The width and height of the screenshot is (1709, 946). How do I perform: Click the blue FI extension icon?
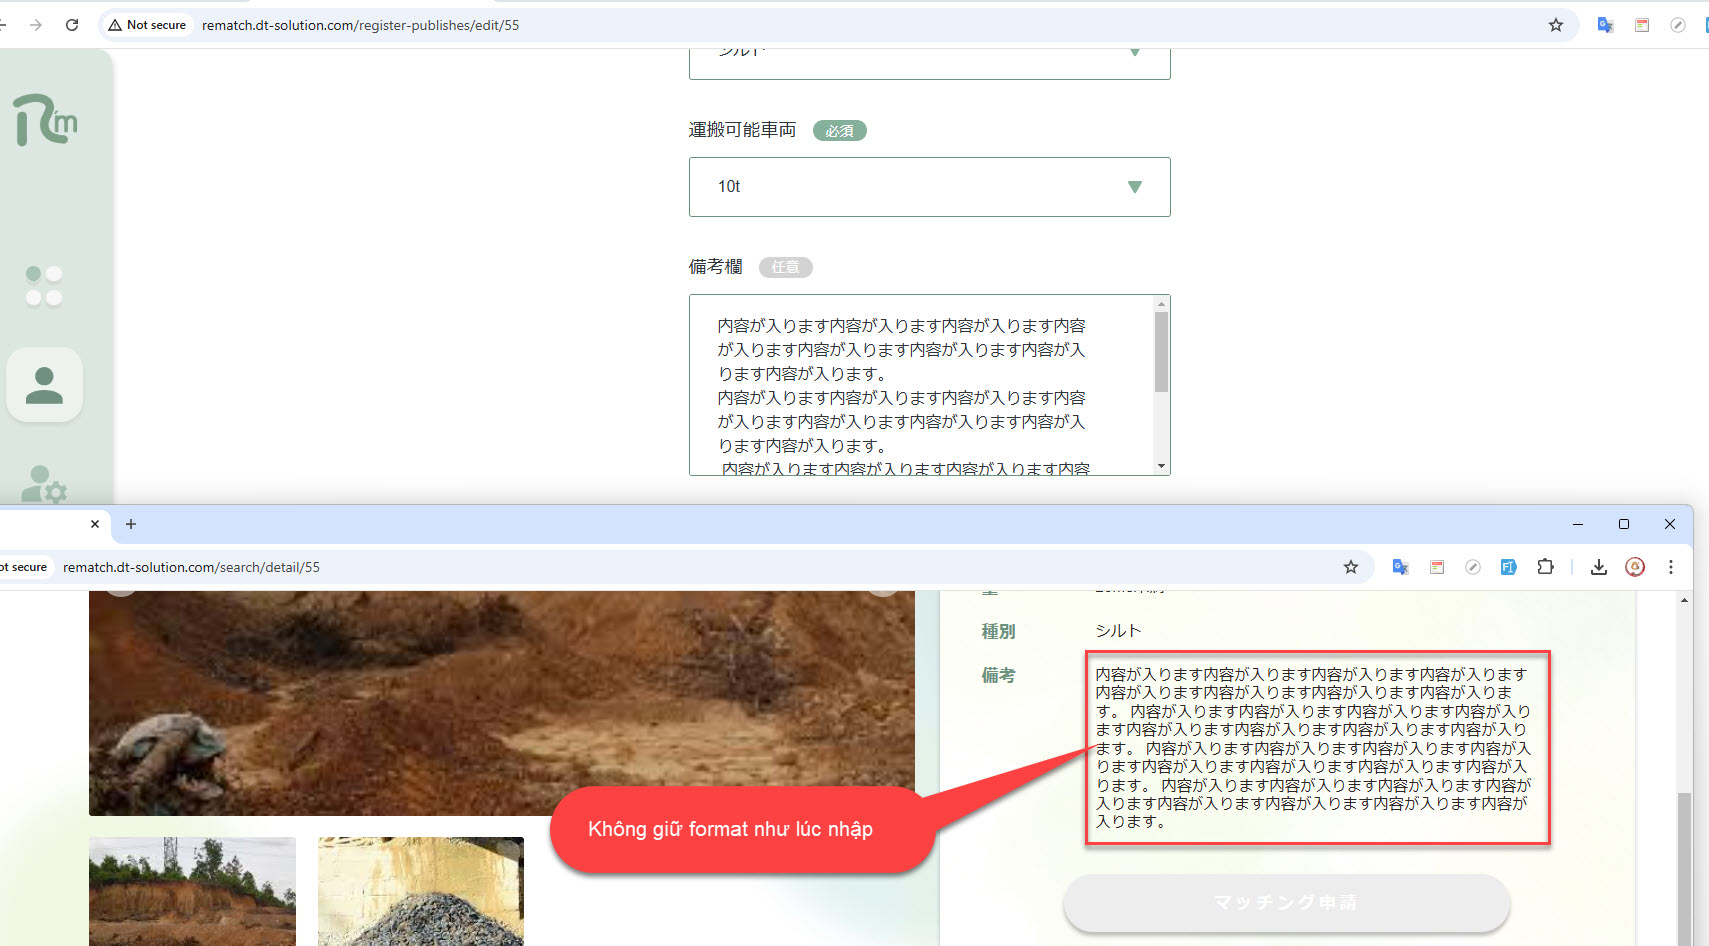(1508, 567)
